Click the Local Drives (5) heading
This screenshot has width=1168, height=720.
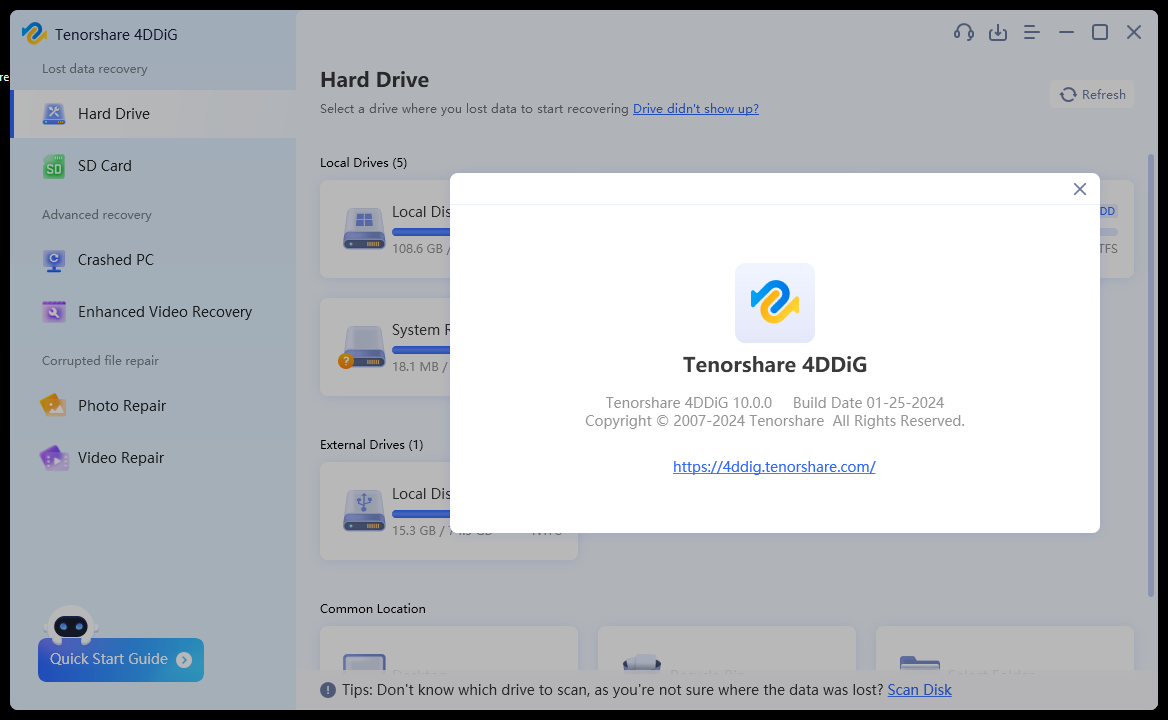pos(364,163)
